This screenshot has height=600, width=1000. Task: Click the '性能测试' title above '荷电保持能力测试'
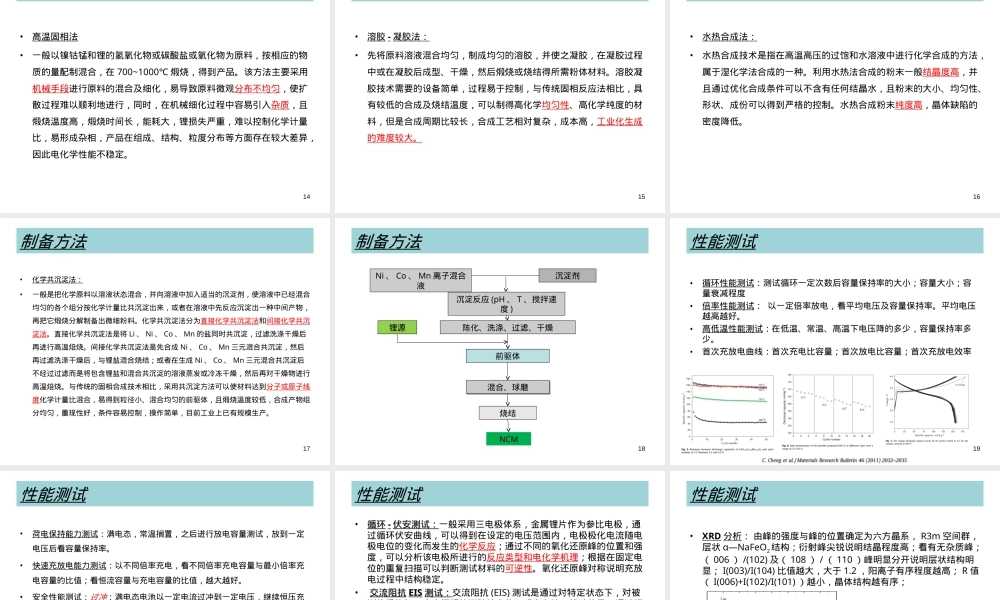click(x=54, y=494)
